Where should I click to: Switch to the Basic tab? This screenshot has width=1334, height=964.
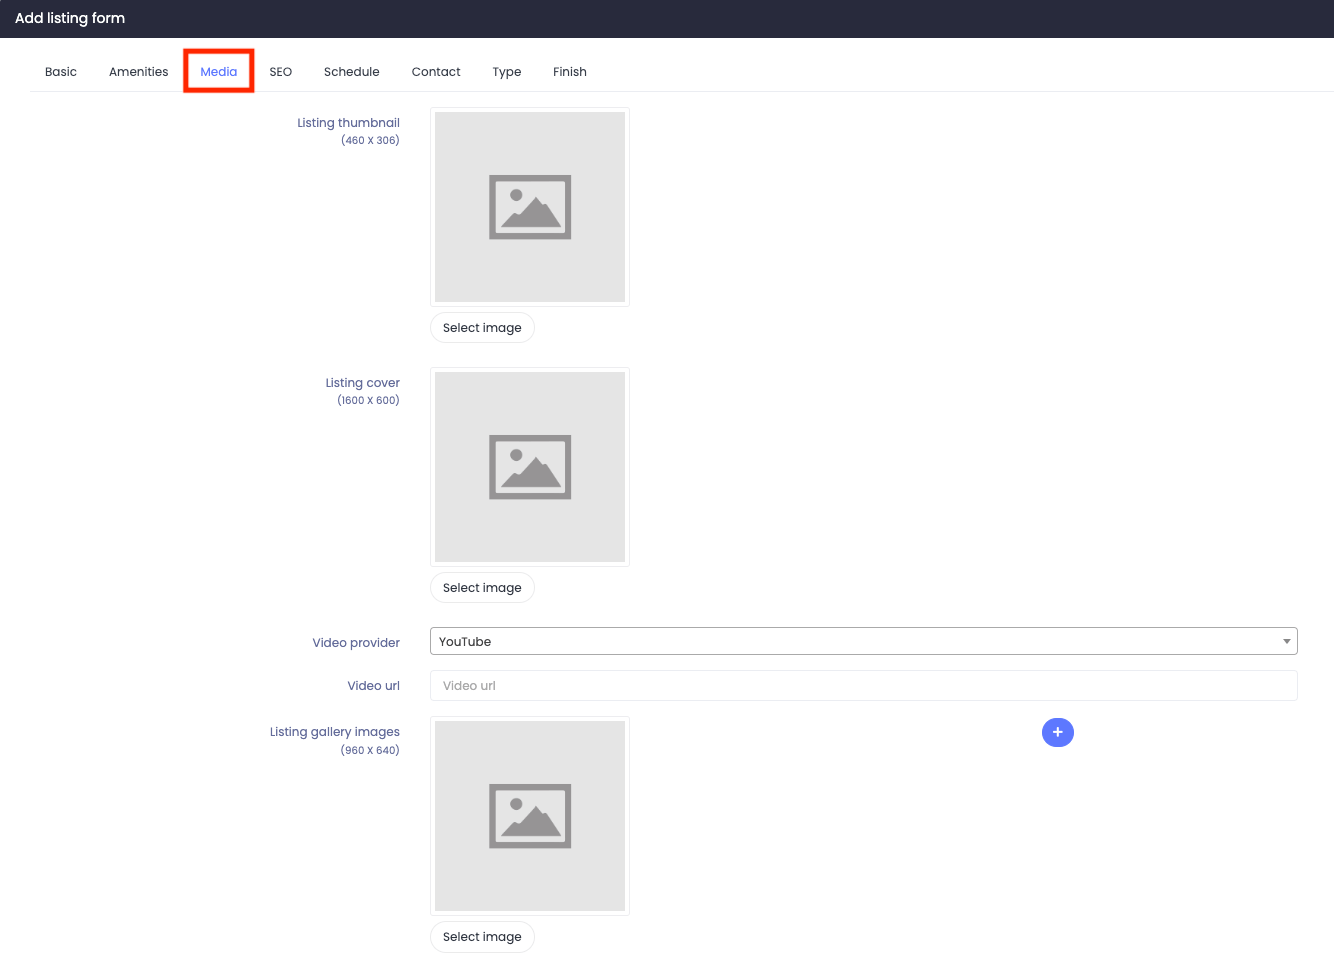[61, 72]
